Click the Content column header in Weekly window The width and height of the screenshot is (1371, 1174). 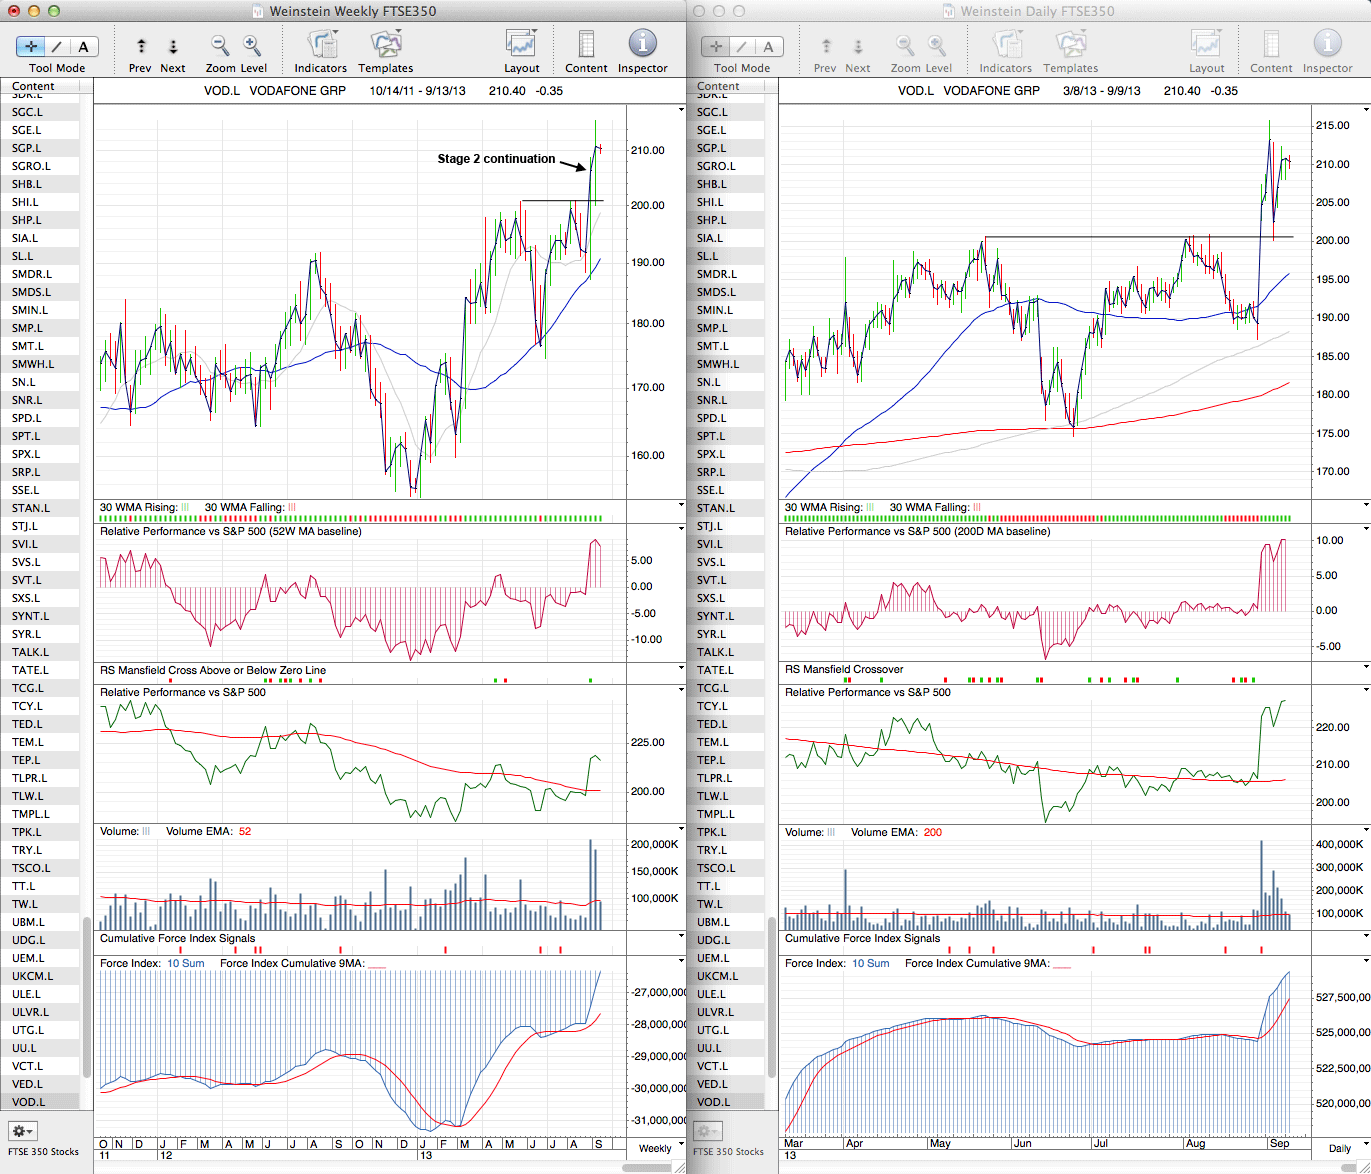click(40, 86)
